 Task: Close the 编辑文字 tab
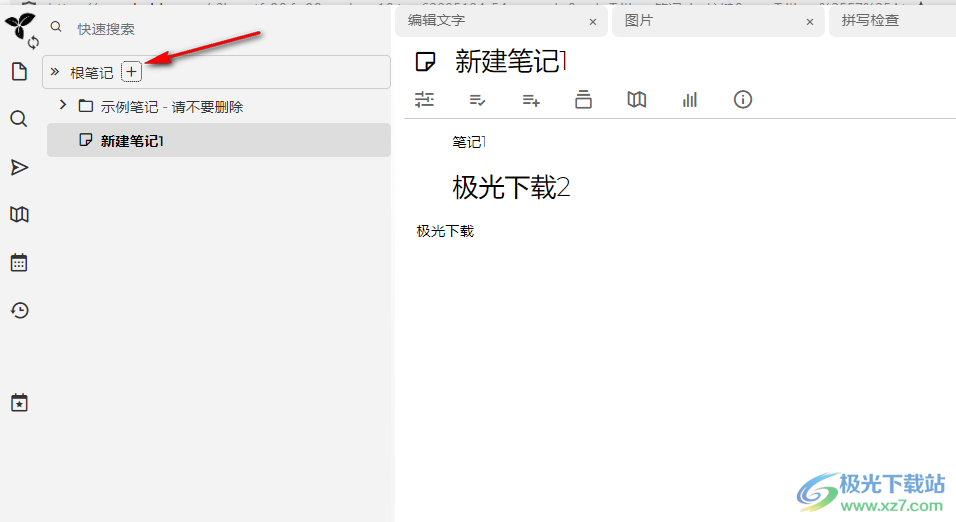tap(592, 21)
